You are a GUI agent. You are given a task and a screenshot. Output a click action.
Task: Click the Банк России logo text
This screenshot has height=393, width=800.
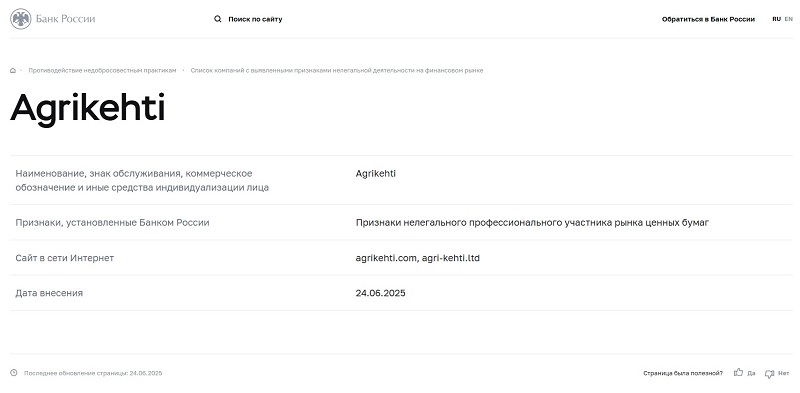tap(65, 19)
